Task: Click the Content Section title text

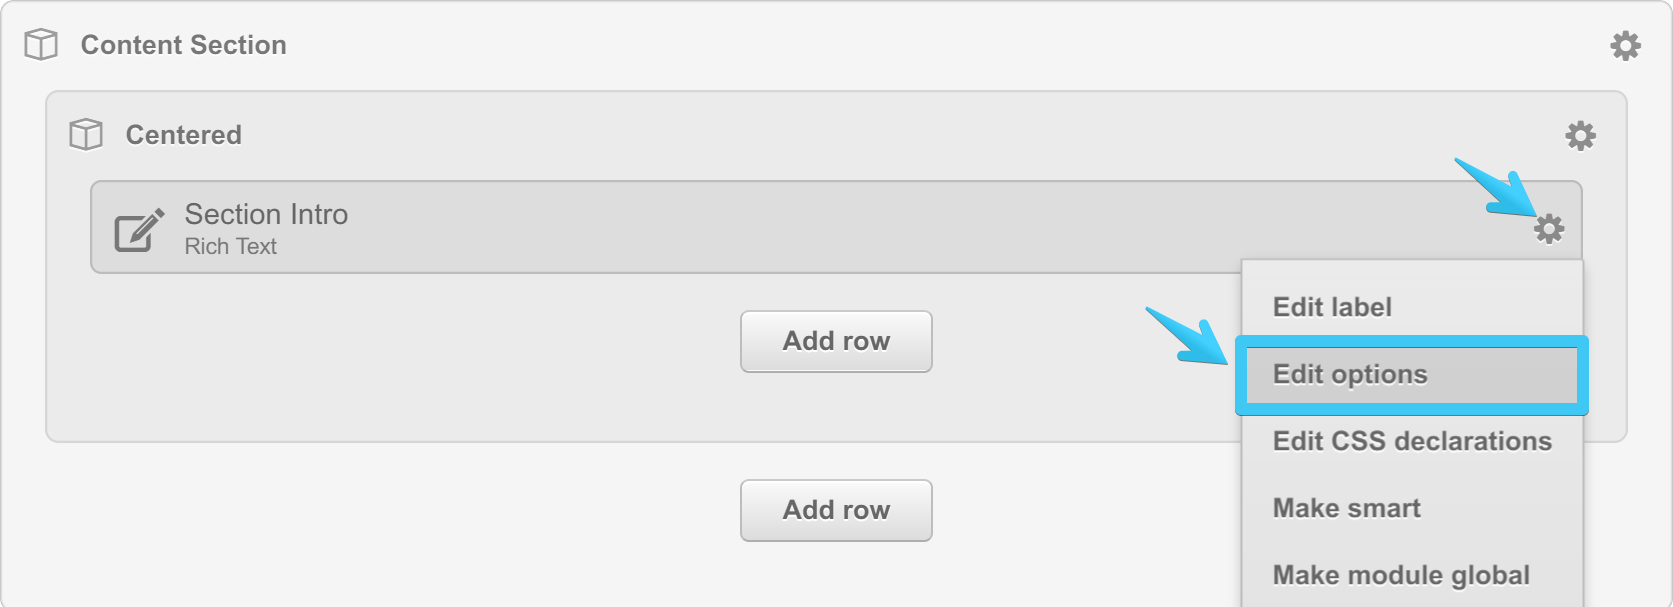Action: point(183,45)
